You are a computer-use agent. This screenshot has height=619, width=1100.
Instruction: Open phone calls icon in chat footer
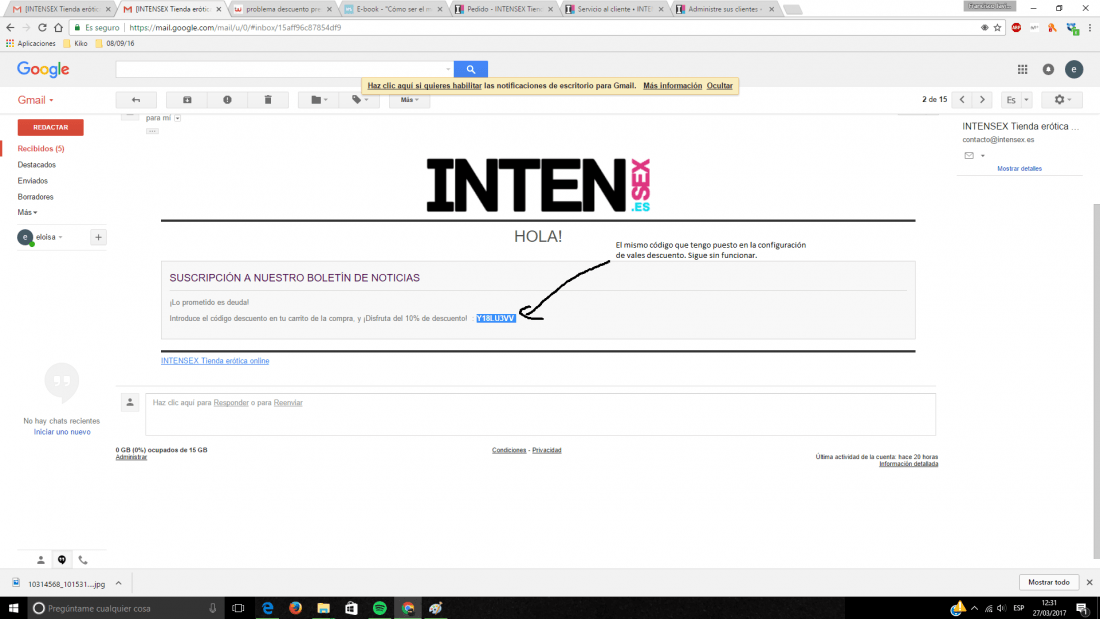(83, 560)
